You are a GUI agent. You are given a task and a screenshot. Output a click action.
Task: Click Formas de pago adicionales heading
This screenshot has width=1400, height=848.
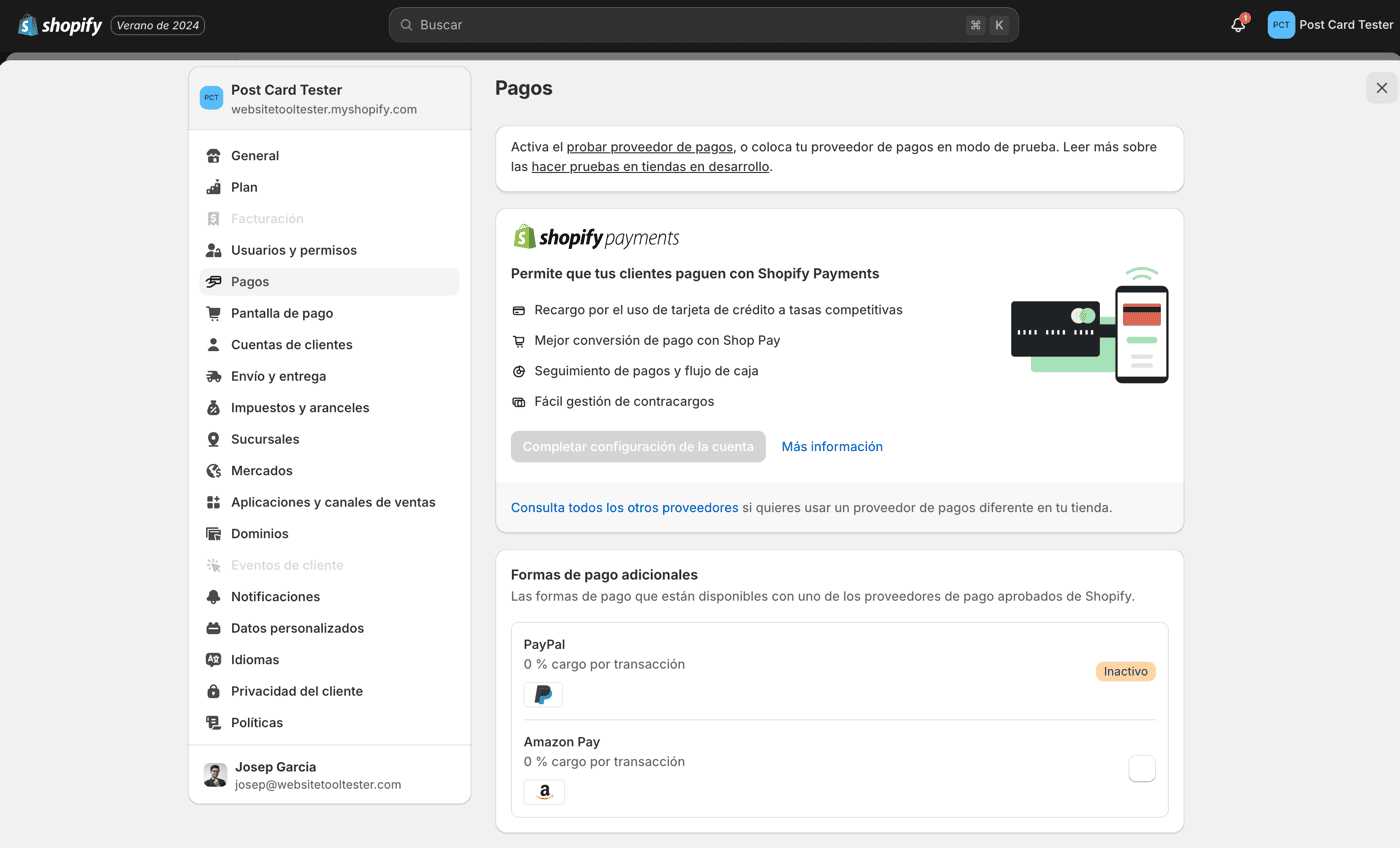[x=604, y=575]
